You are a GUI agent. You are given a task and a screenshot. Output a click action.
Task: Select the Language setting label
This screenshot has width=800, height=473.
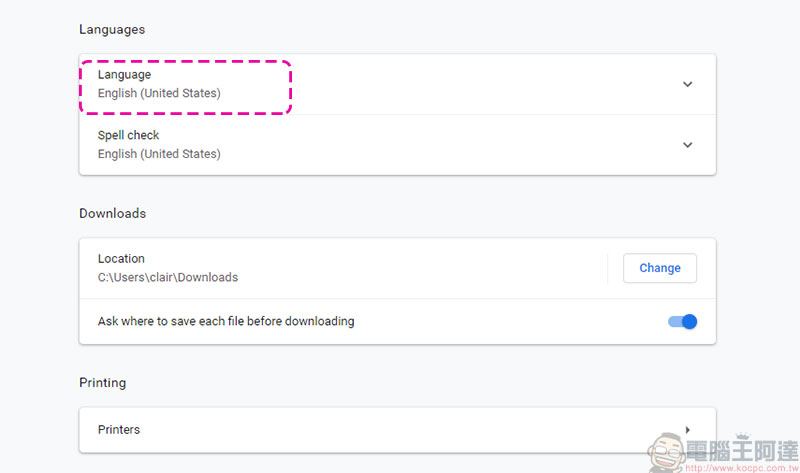point(124,75)
